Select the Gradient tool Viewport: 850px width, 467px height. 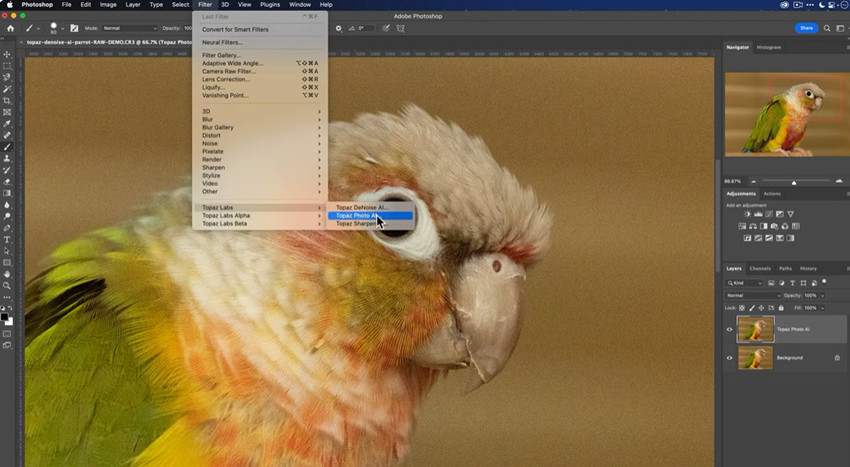(7, 193)
